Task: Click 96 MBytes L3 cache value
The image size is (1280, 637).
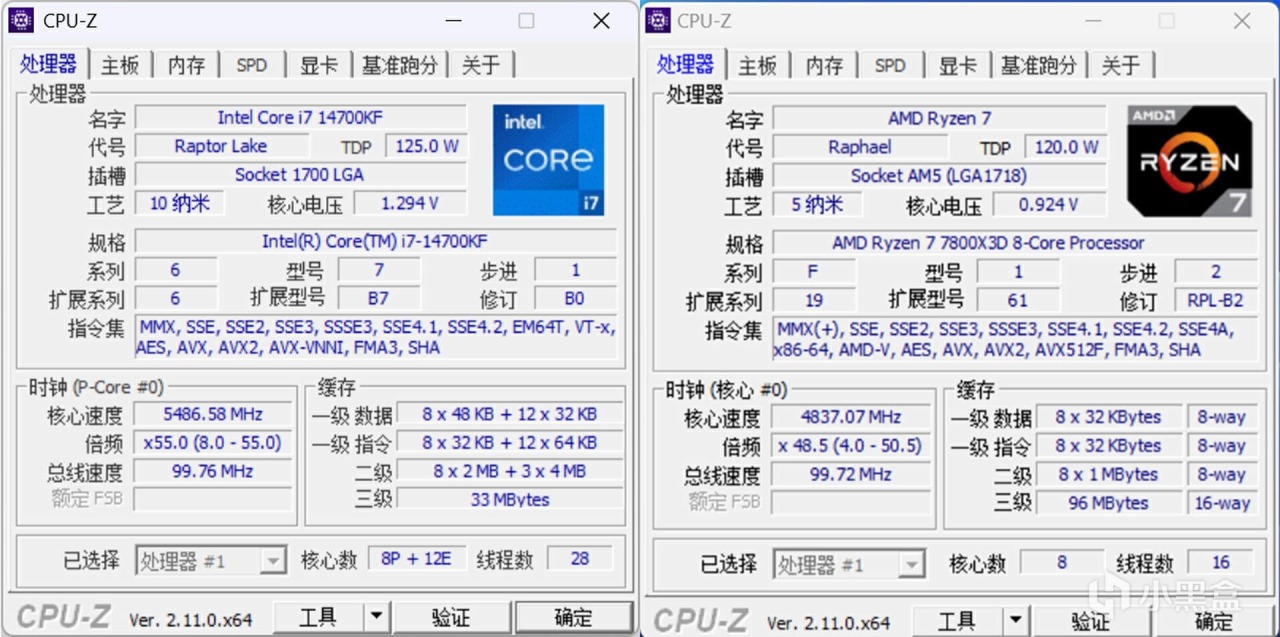Action: [x=1108, y=503]
